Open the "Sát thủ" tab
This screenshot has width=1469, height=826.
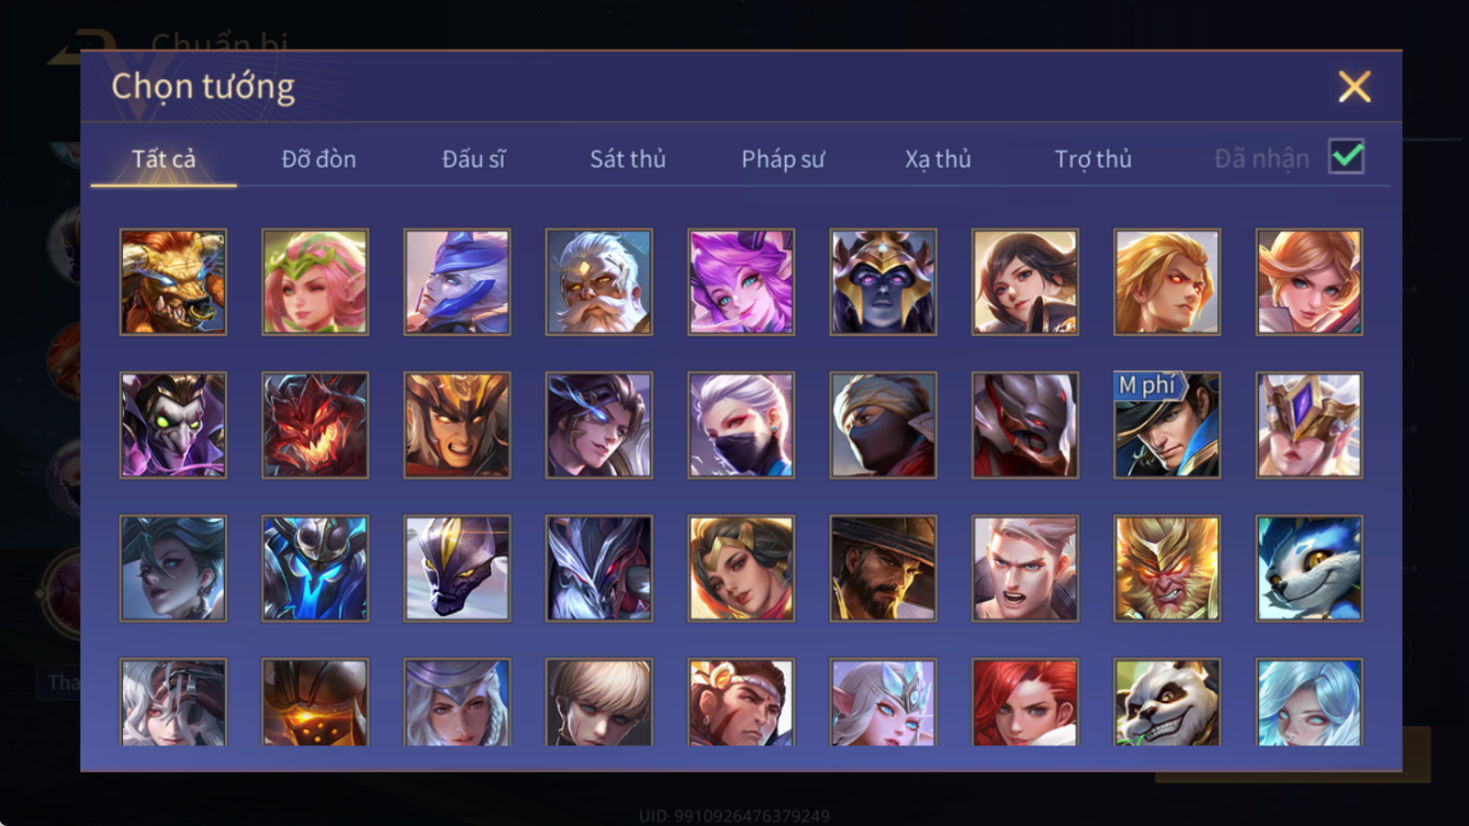pos(627,159)
